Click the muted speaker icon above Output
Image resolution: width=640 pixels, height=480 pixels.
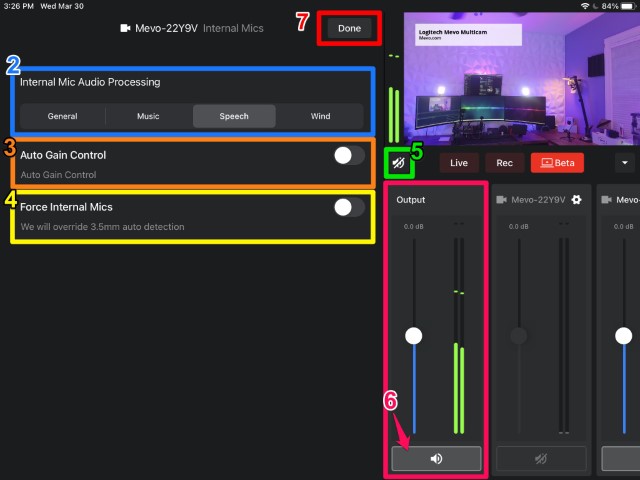pos(398,162)
